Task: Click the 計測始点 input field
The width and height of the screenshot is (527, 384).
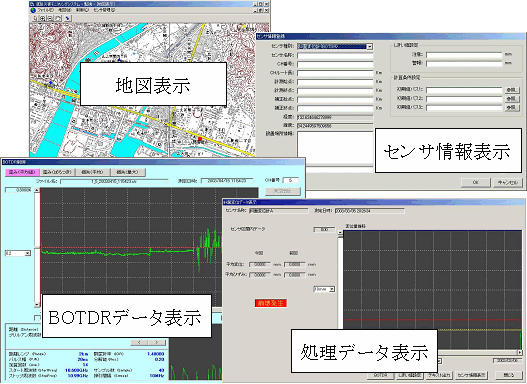Action: (335, 82)
